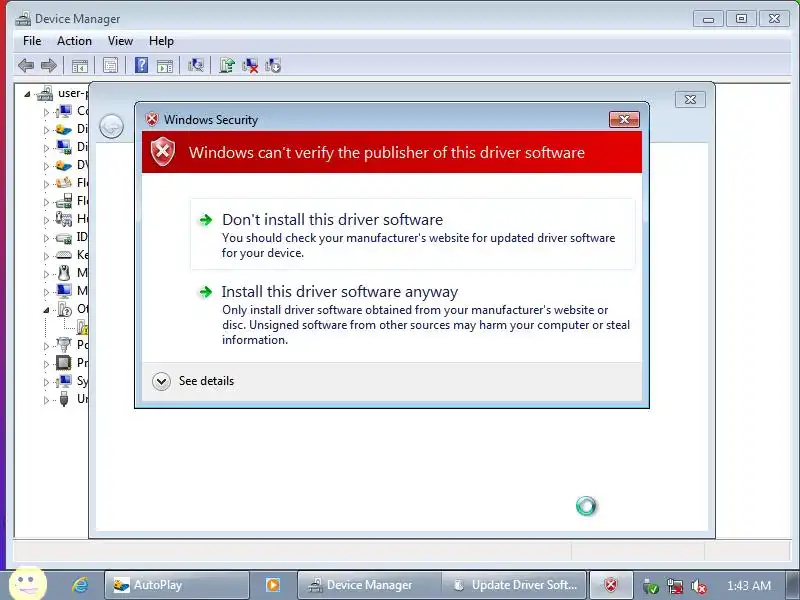The width and height of the screenshot is (800, 600).
Task: Click the Forward arrow in Device Manager toolbar
Action: 49,65
